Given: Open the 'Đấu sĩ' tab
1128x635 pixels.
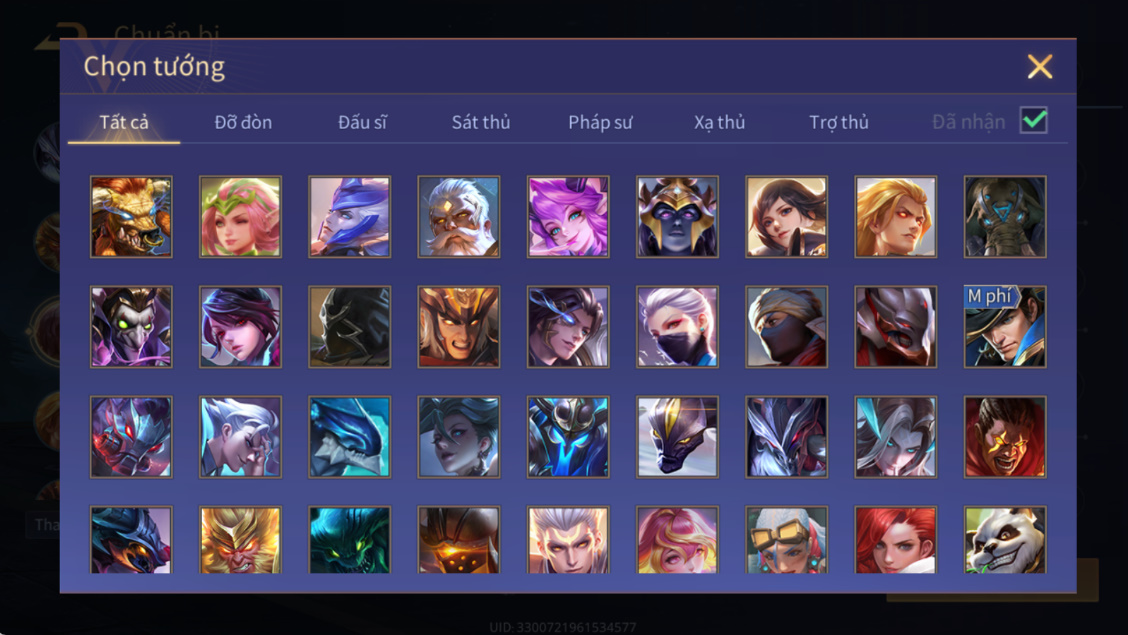Looking at the screenshot, I should pos(362,122).
